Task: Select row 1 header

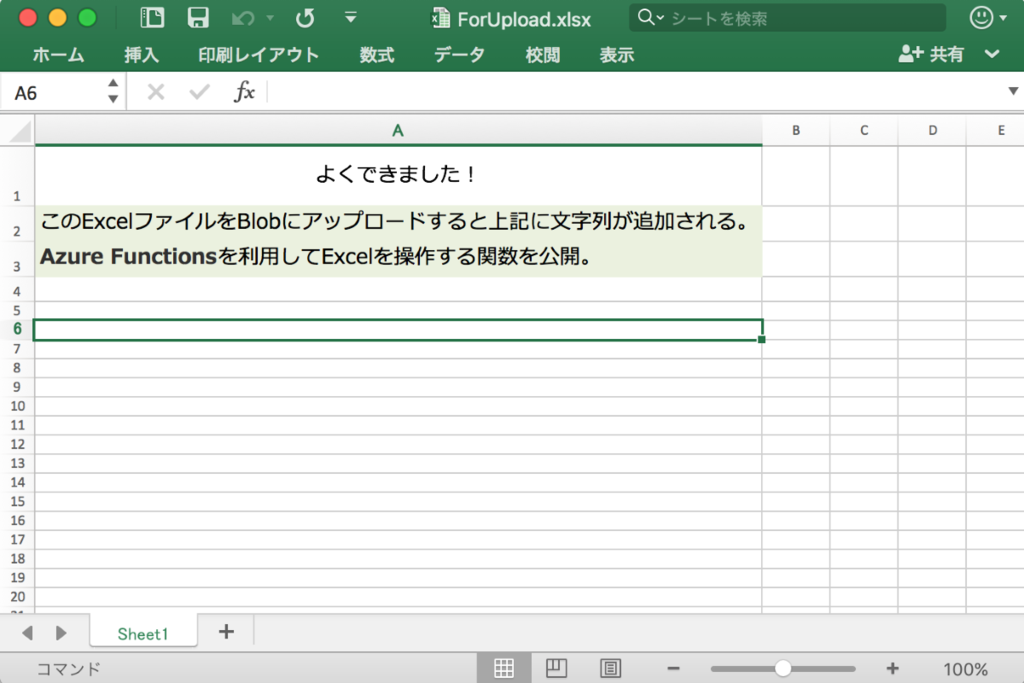Action: [17, 175]
